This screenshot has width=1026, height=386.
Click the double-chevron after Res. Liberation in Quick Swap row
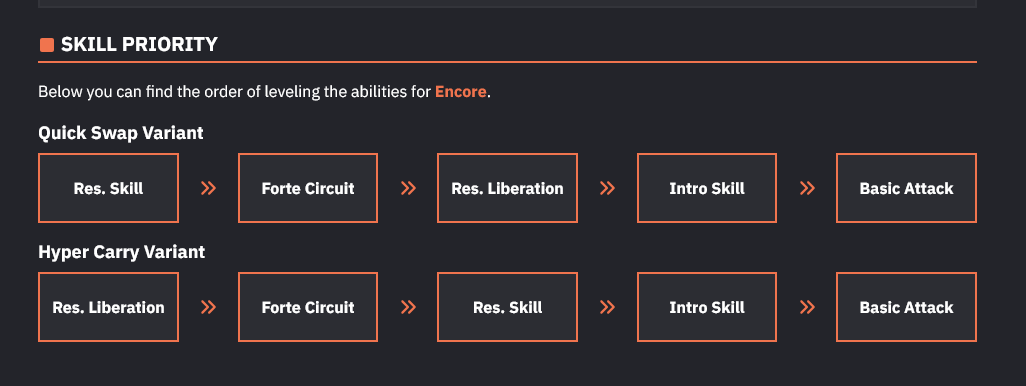[607, 188]
